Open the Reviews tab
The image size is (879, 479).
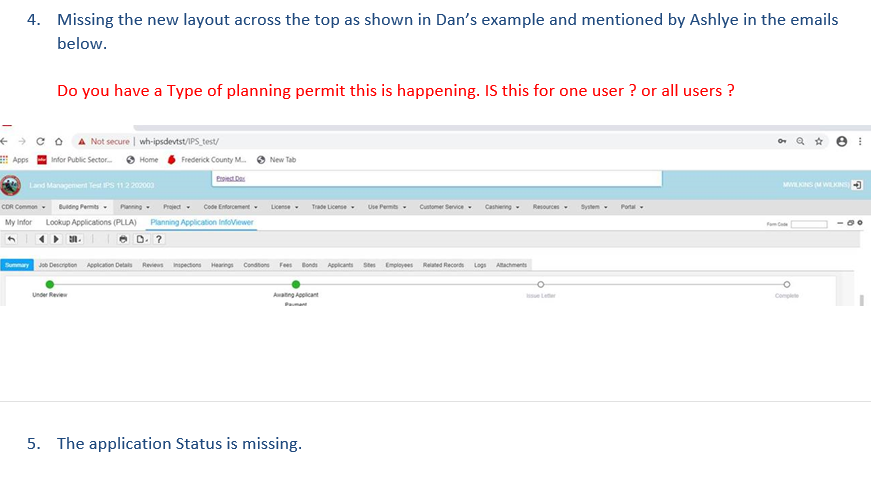tap(152, 265)
